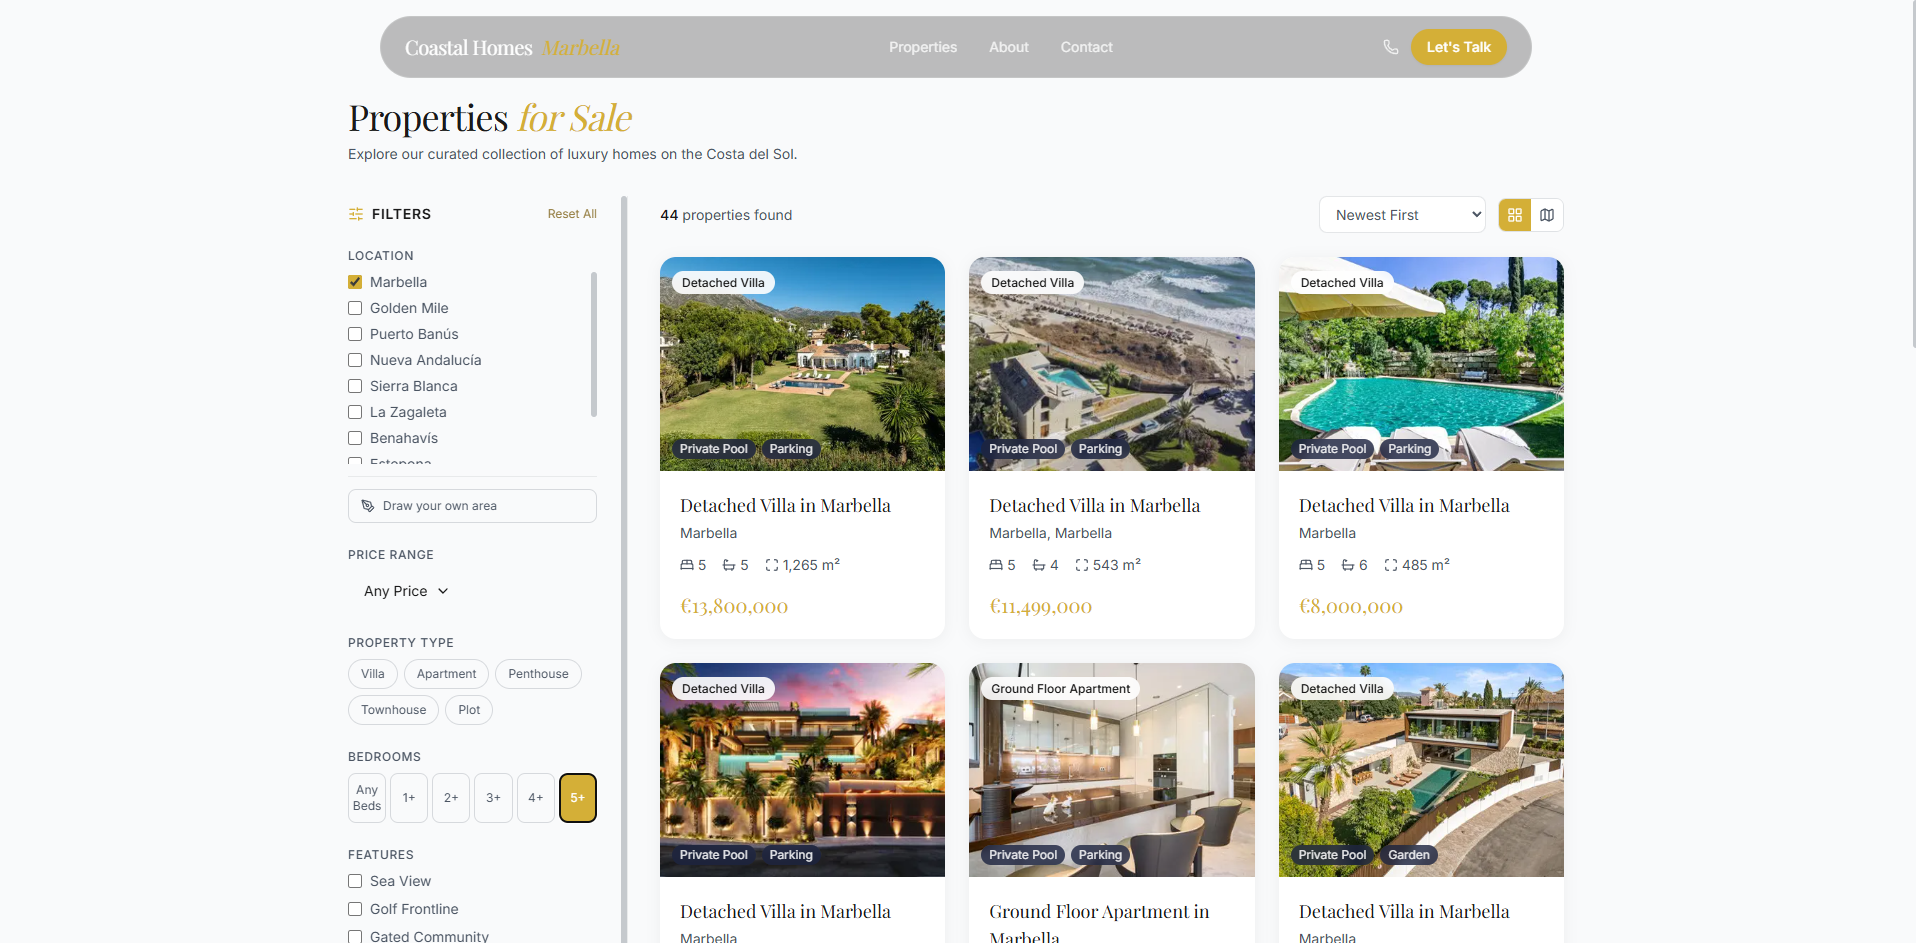This screenshot has height=943, width=1916.
Task: Click the filters sliders icon
Action: tap(355, 214)
